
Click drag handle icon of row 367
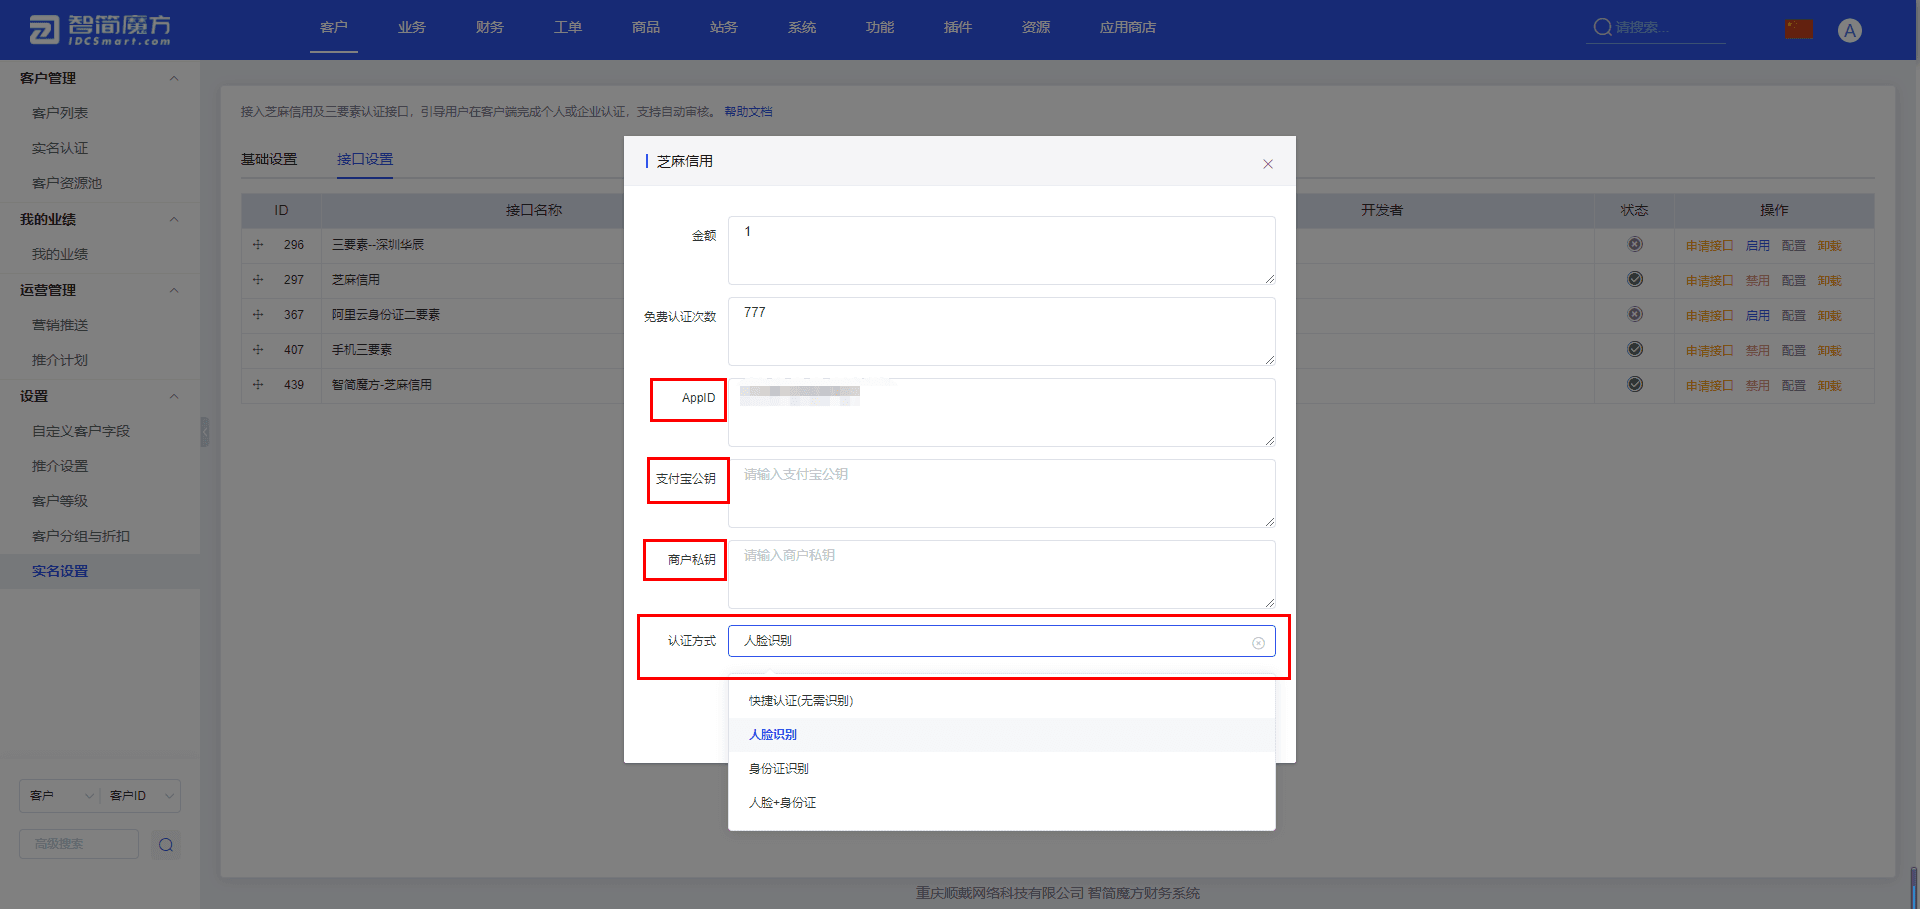coord(258,315)
